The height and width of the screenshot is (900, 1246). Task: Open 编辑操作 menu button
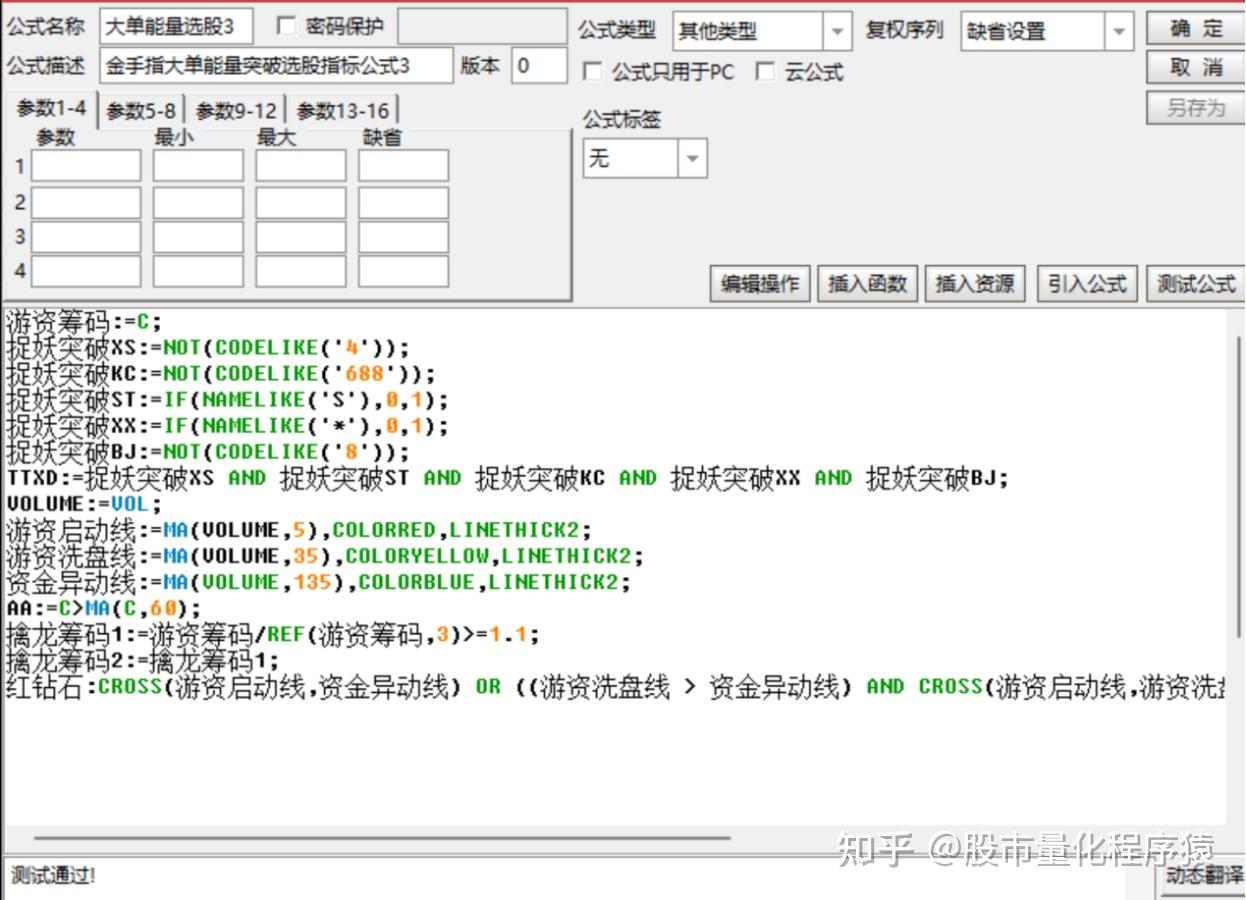click(x=760, y=284)
